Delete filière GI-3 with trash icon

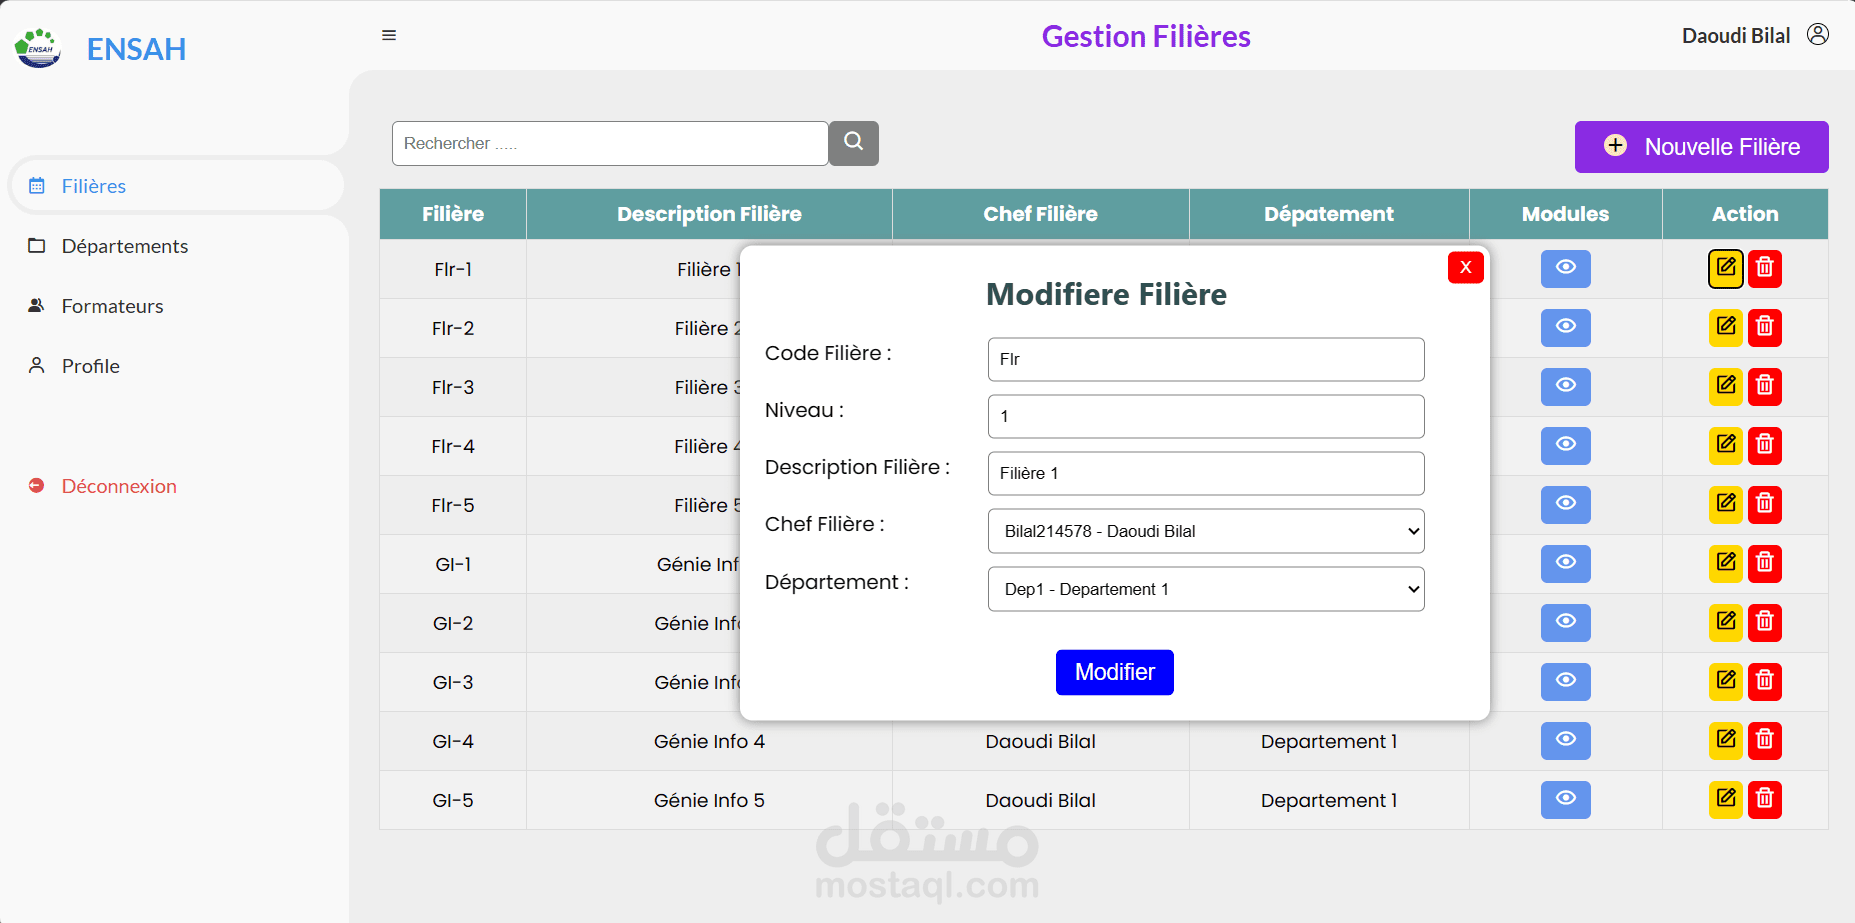pos(1765,681)
